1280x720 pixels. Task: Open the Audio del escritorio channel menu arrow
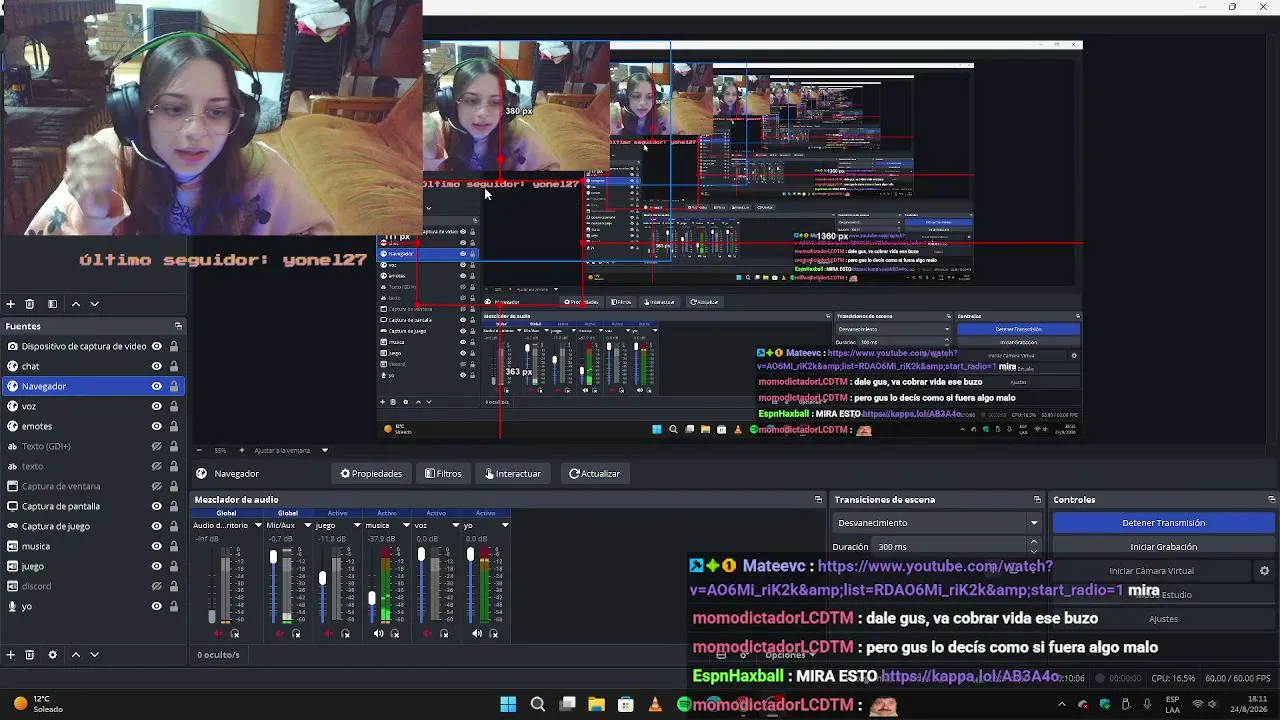point(258,525)
